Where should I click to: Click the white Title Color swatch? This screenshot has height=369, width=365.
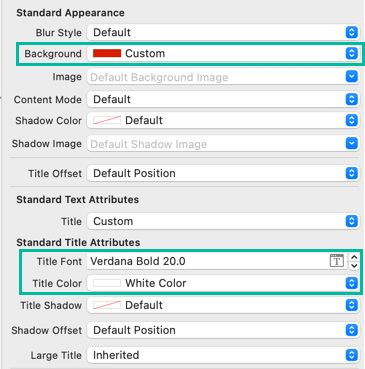[x=107, y=283]
